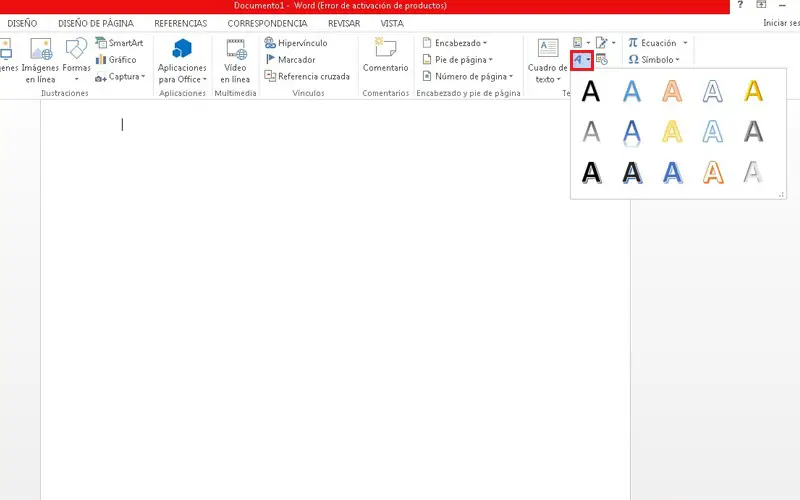Image resolution: width=800 pixels, height=500 pixels.
Task: Open the Símbolo symbol menu
Action: (654, 60)
